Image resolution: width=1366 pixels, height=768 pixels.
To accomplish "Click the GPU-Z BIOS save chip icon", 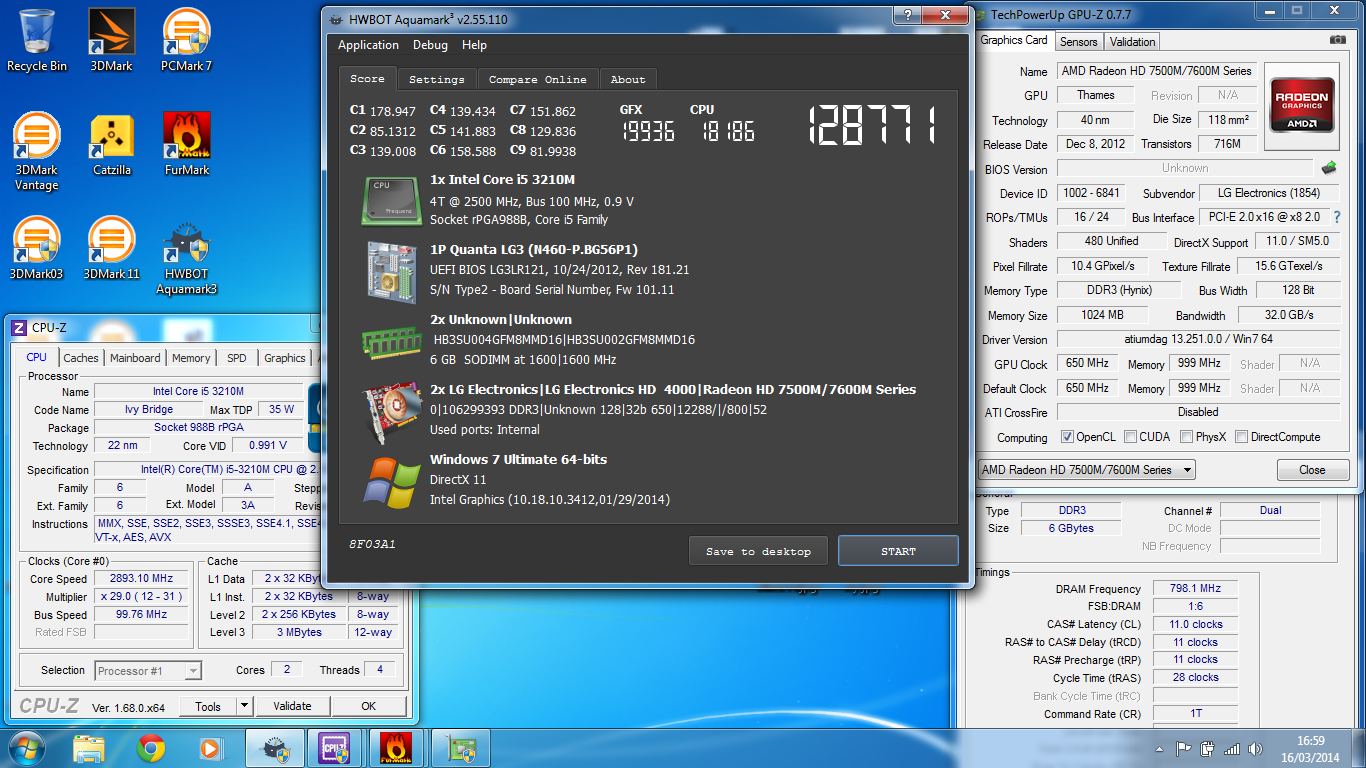I will [x=1329, y=168].
